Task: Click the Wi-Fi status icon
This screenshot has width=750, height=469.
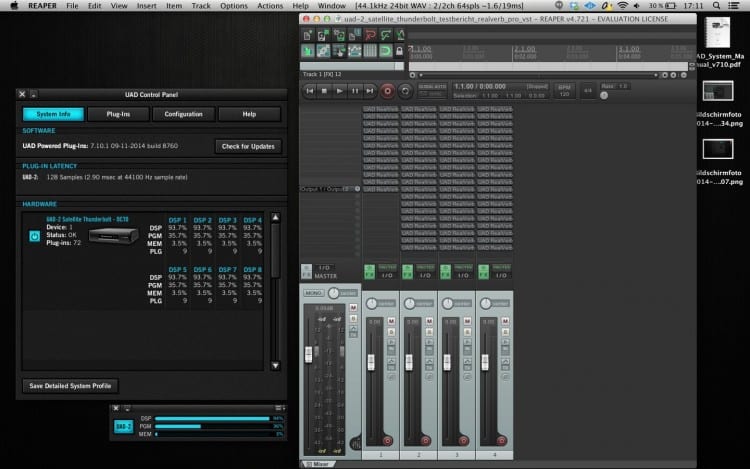Action: point(622,6)
